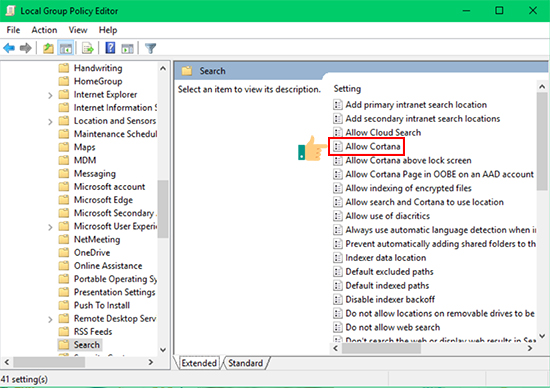The image size is (550, 388).
Task: Select the Maps folder icon
Action: 63,147
